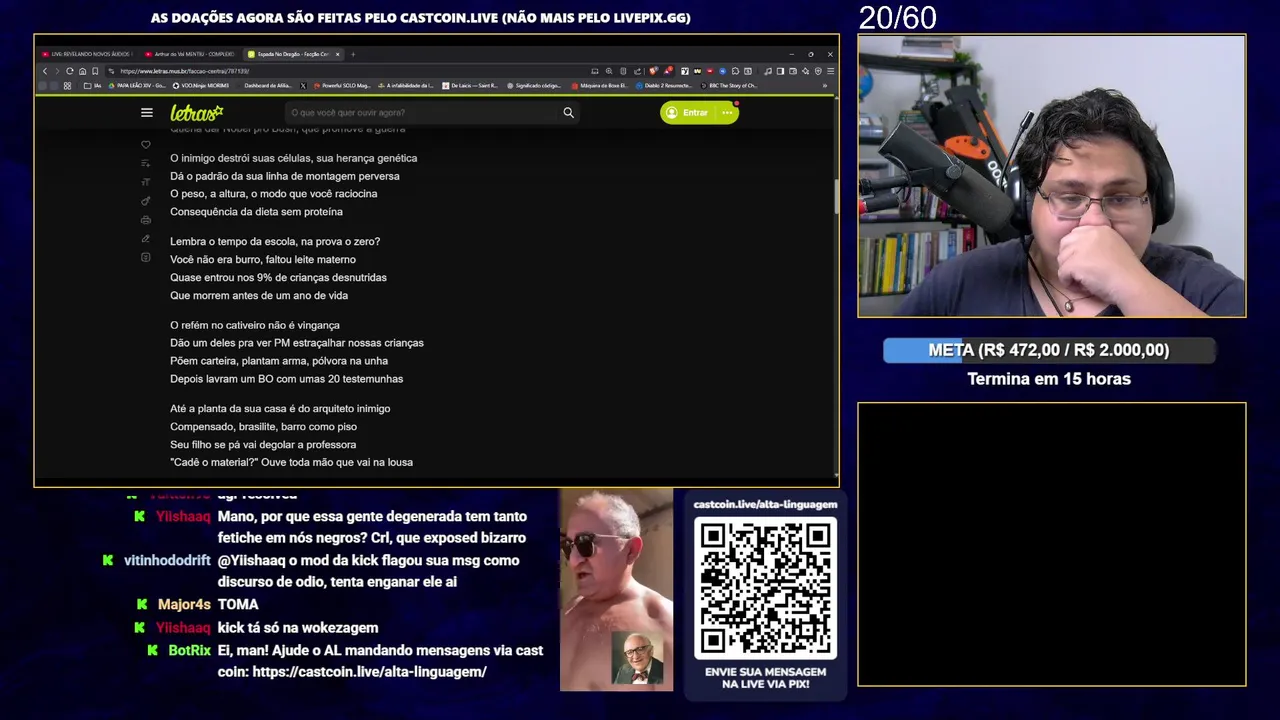The width and height of the screenshot is (1280, 720).
Task: Open chords via the guitar icon
Action: (x=146, y=201)
